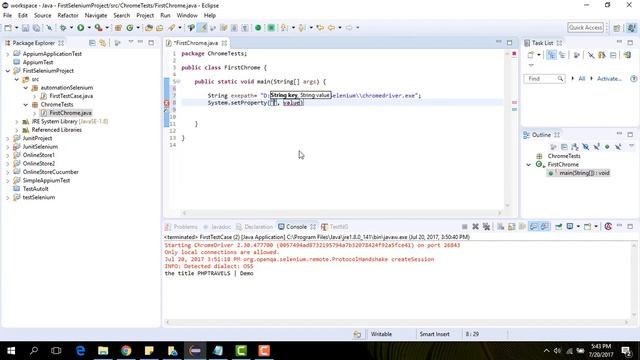The height and width of the screenshot is (360, 640).
Task: Click the Display Selected Console icon
Action: [570, 227]
